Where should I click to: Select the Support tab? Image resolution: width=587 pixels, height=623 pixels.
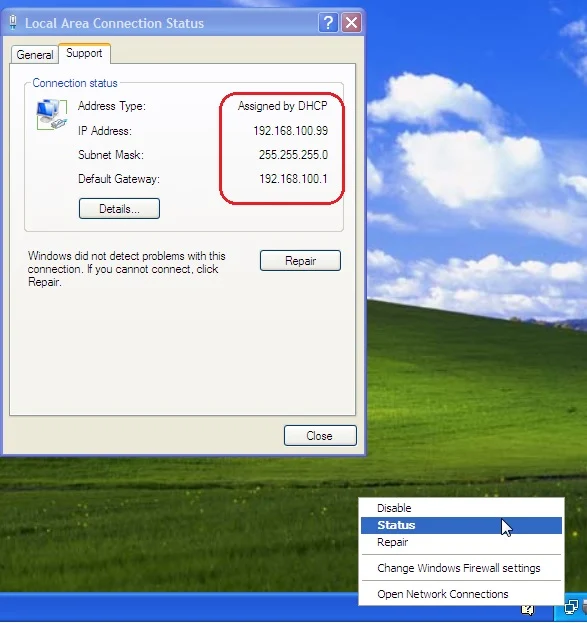(x=84, y=53)
